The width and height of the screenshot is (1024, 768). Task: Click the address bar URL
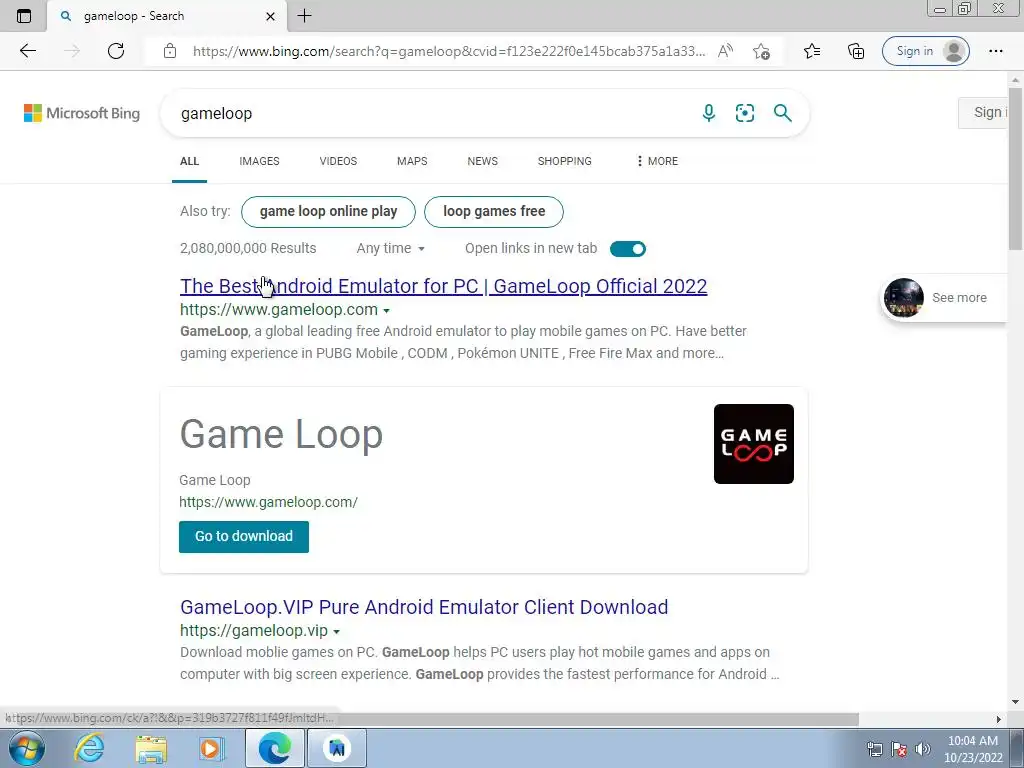[x=449, y=51]
